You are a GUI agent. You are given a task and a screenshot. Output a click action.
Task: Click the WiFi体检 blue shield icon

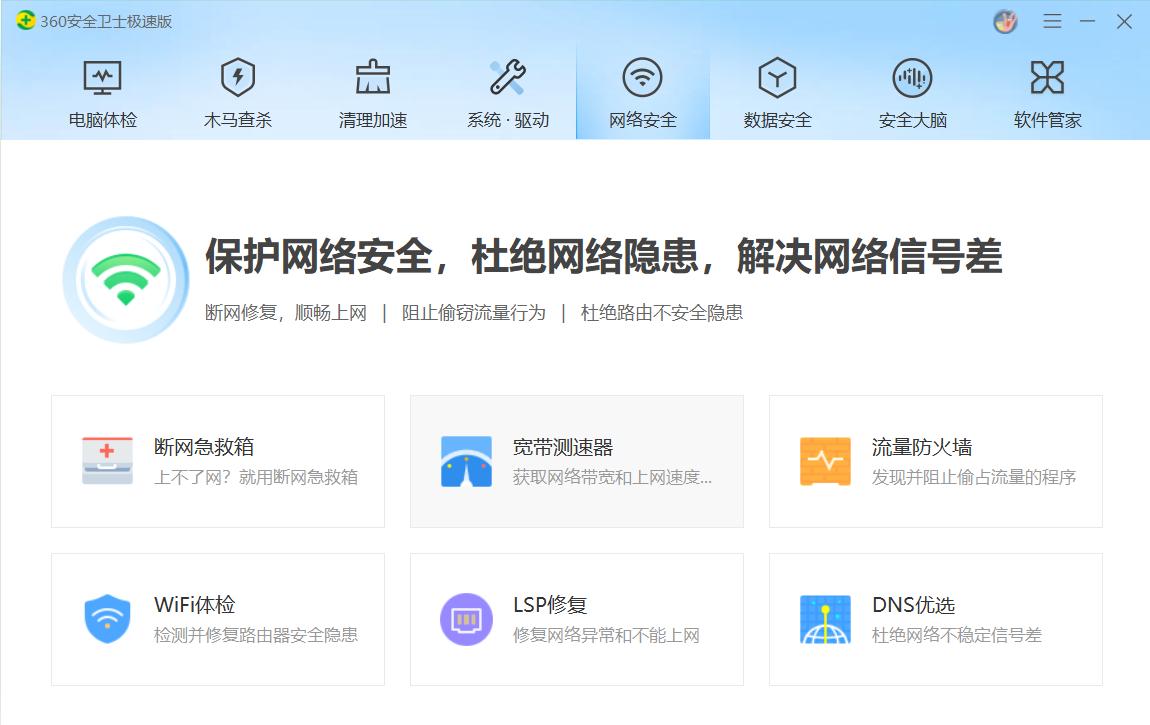click(x=107, y=618)
